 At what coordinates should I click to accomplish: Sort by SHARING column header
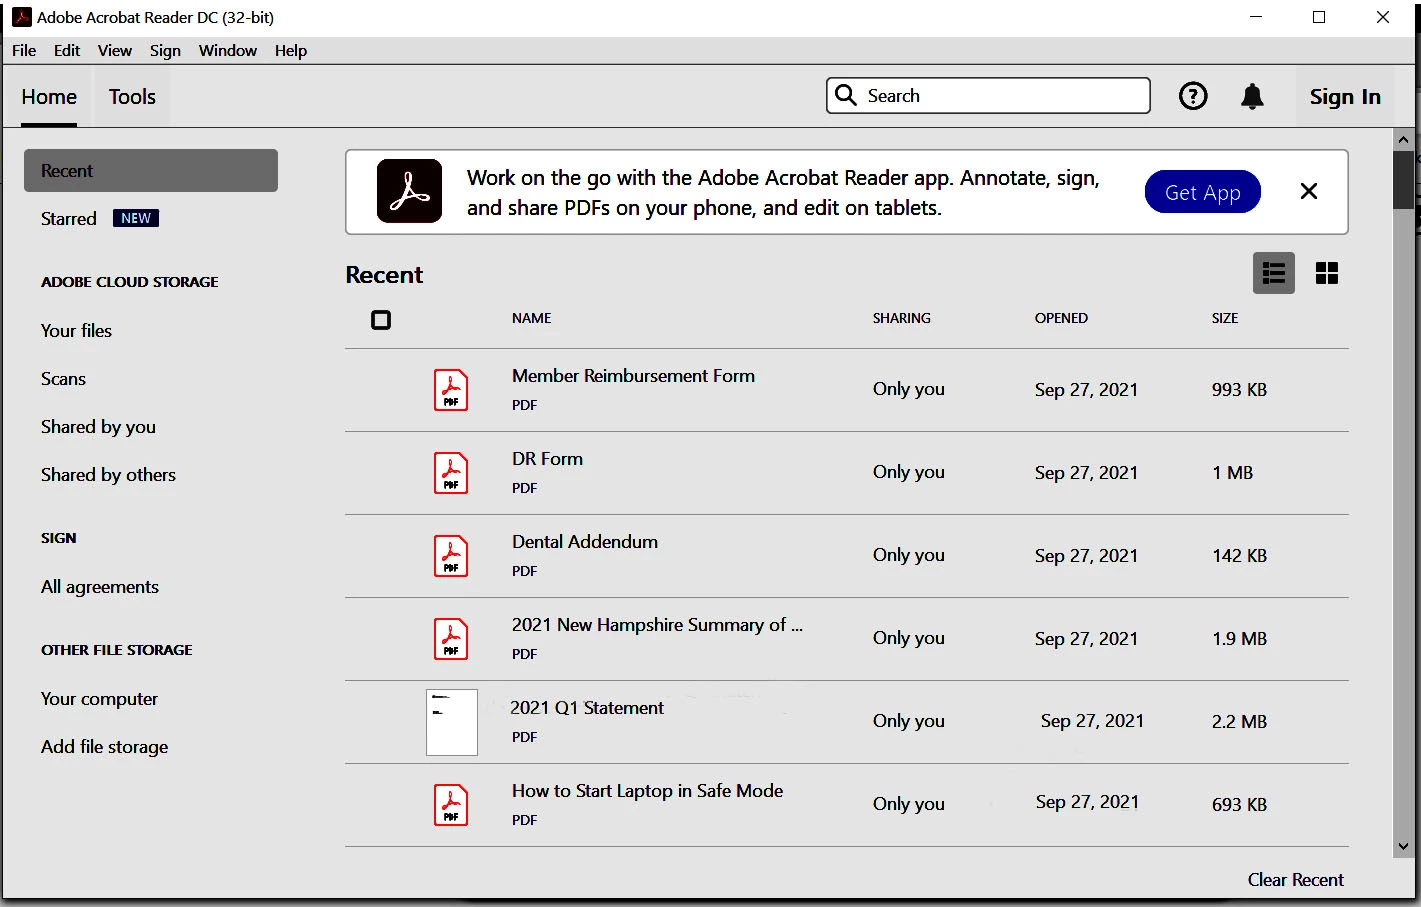click(902, 318)
